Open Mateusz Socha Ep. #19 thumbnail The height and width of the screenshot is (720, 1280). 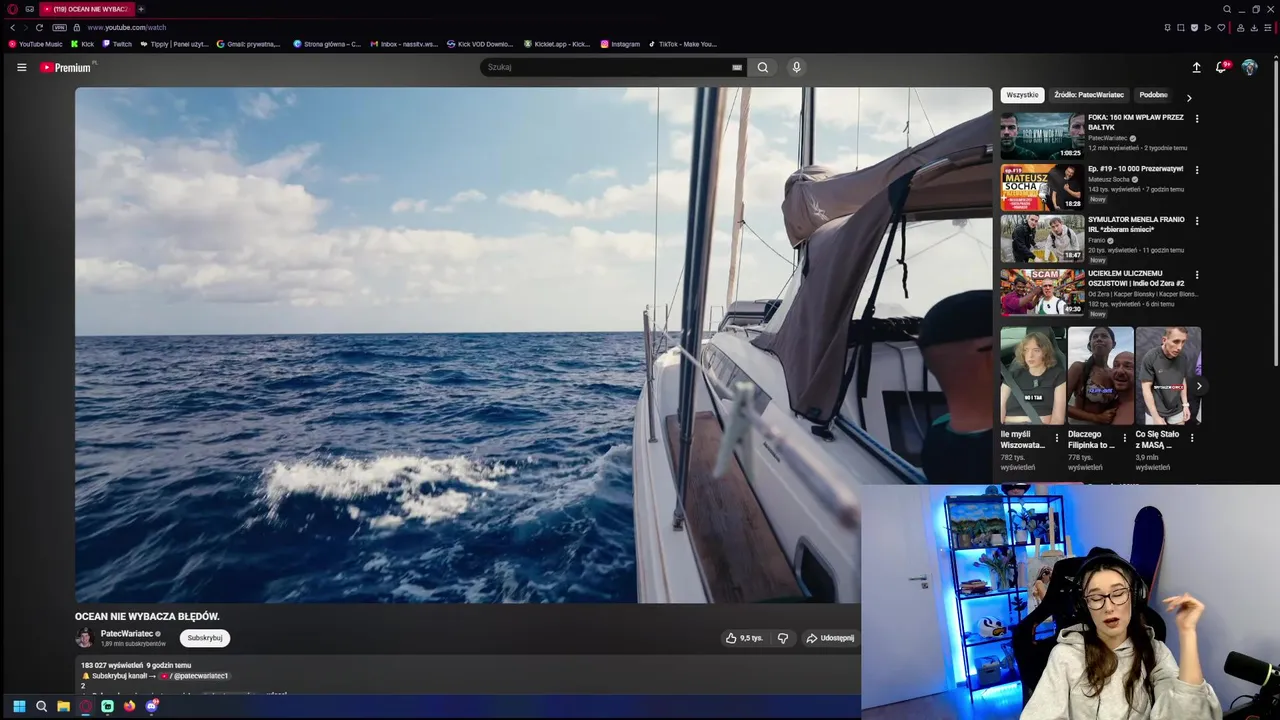[x=1042, y=187]
